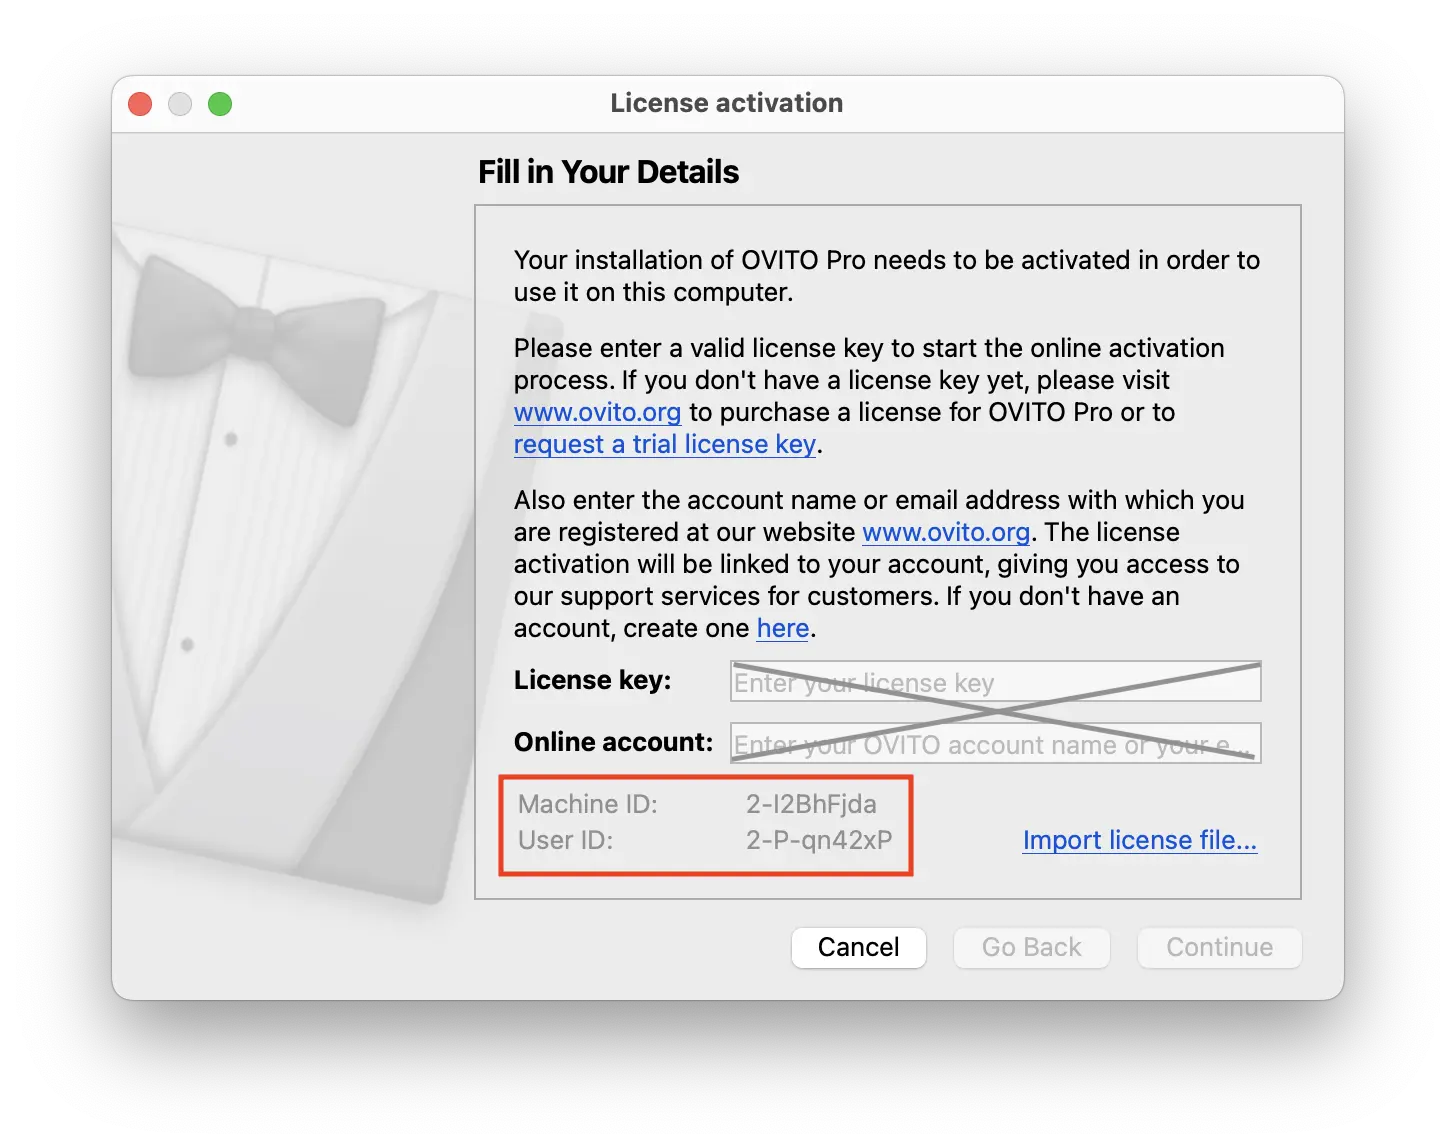
Task: Select the Machine ID value 2-I2BhFjda
Action: (x=810, y=803)
